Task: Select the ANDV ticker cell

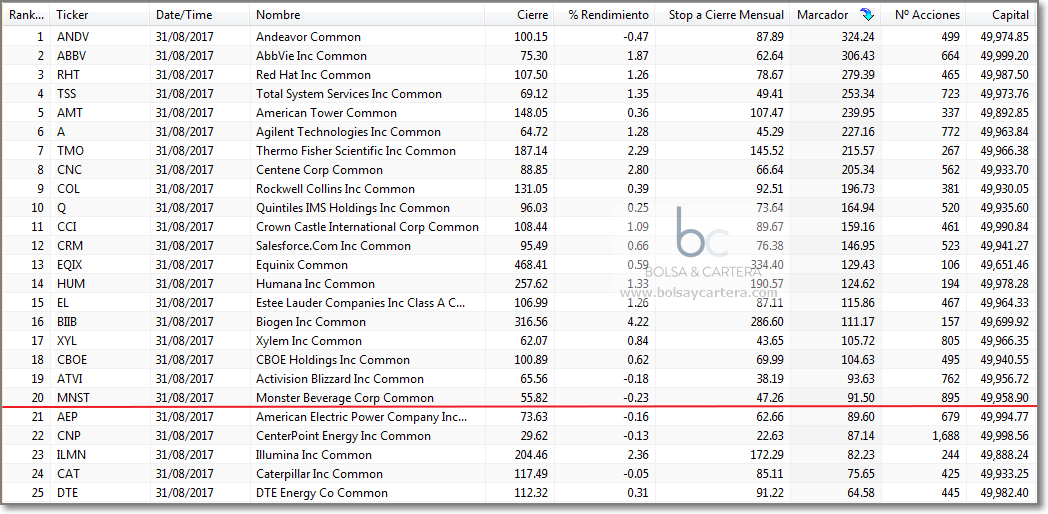Action: pyautogui.click(x=72, y=37)
